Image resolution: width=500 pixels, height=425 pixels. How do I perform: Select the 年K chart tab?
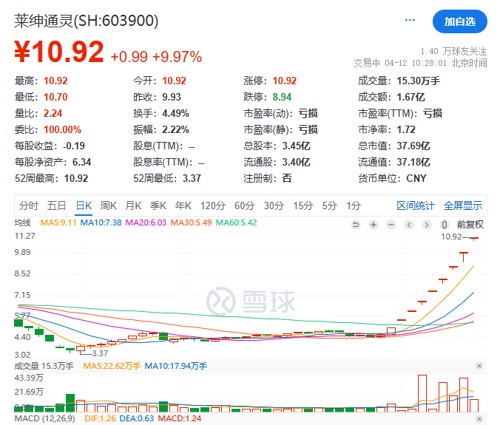click(183, 206)
